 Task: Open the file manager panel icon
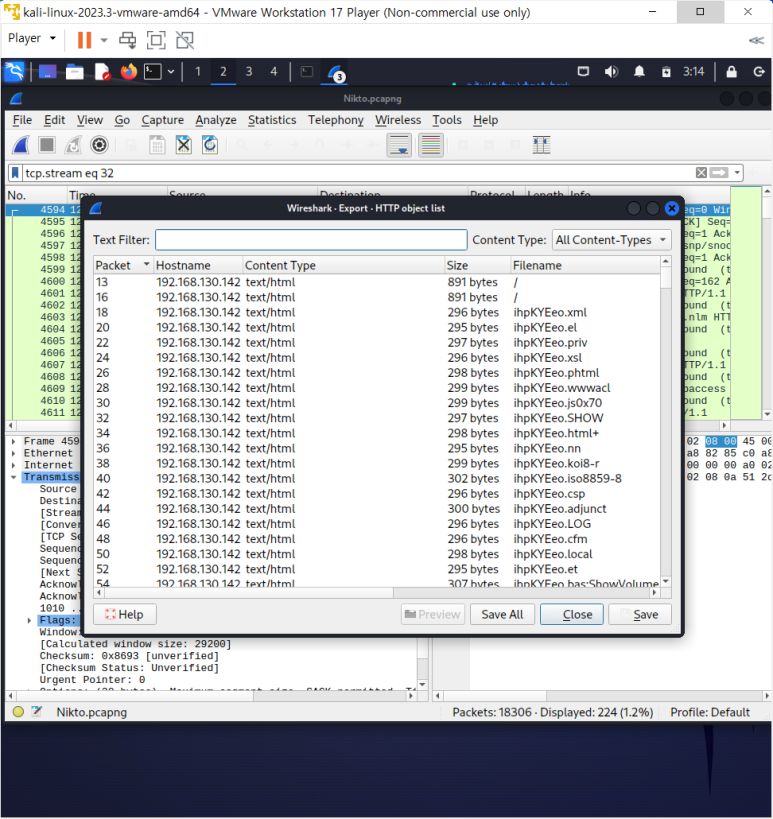point(75,72)
